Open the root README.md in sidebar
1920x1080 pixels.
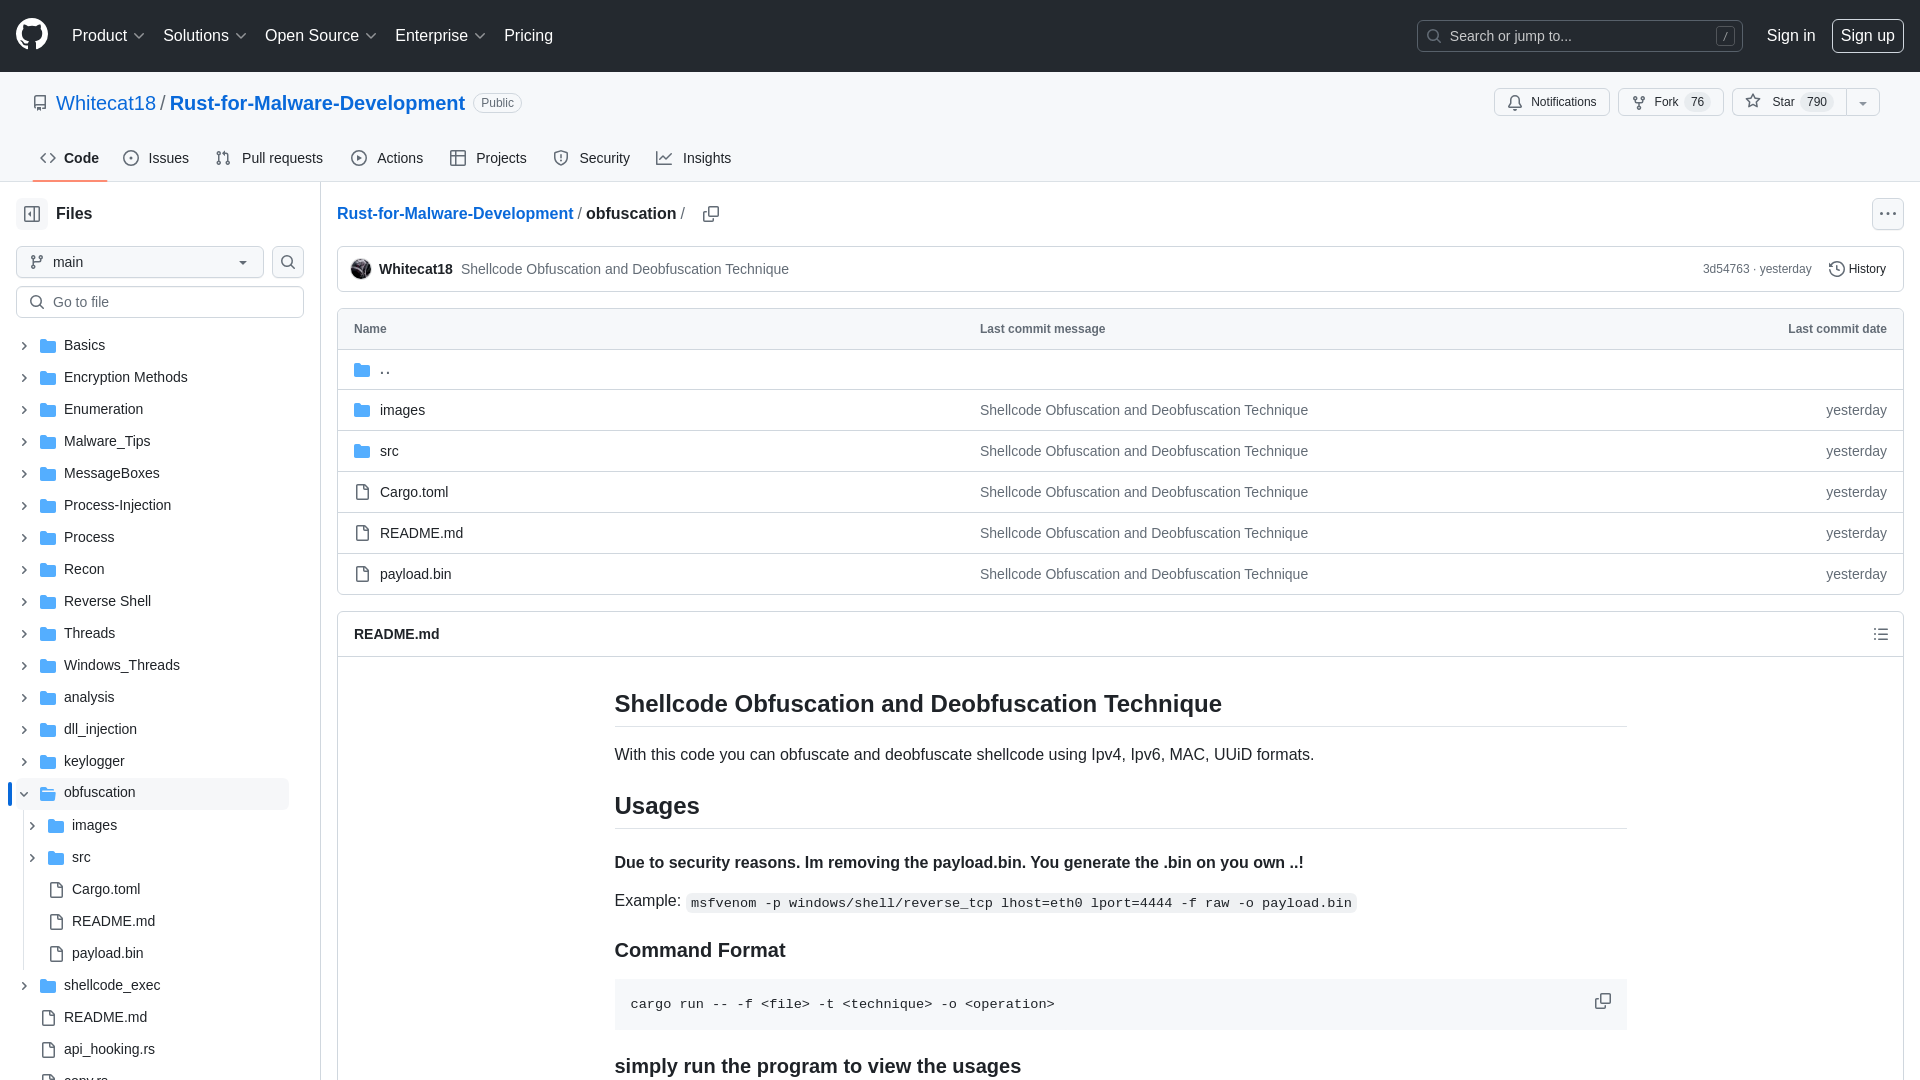pyautogui.click(x=105, y=1017)
